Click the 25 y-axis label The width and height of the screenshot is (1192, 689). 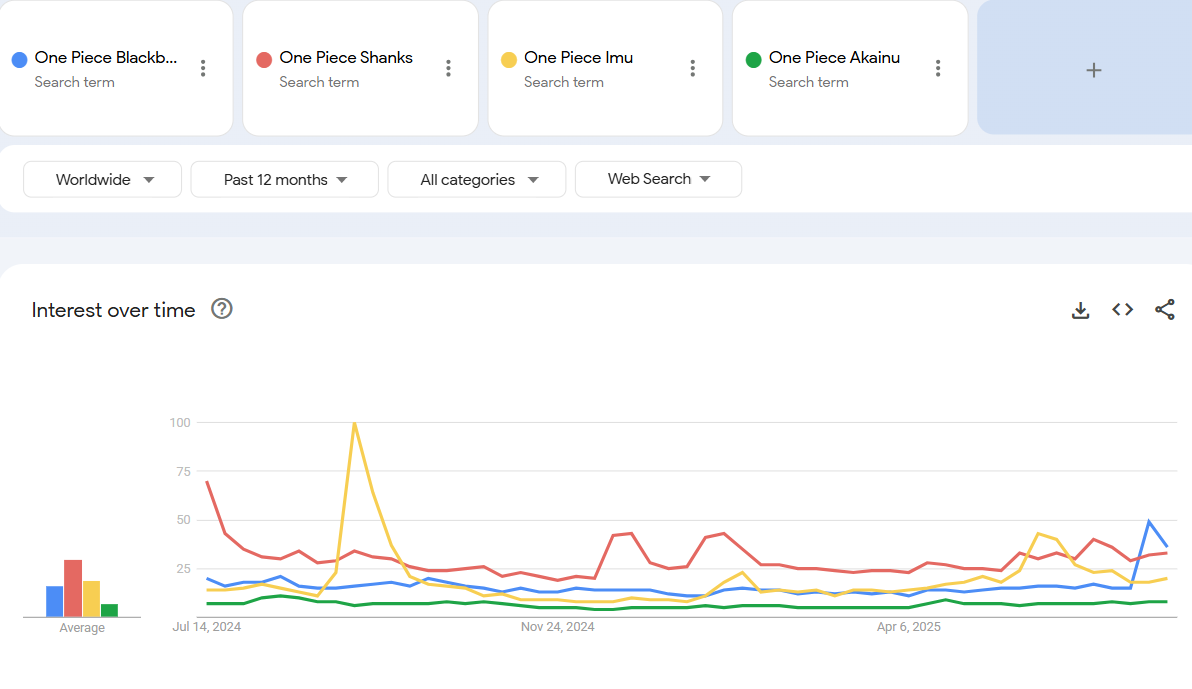[x=183, y=569]
